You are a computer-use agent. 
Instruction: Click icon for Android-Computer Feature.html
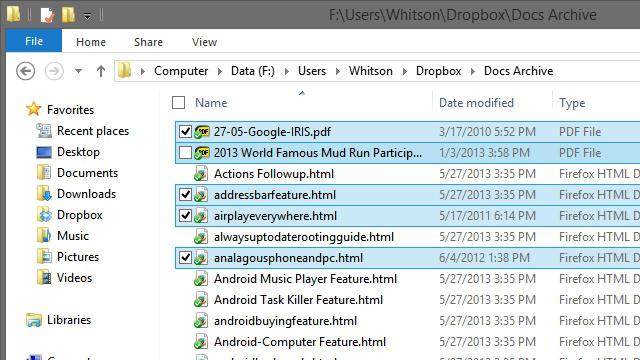pyautogui.click(x=201, y=342)
